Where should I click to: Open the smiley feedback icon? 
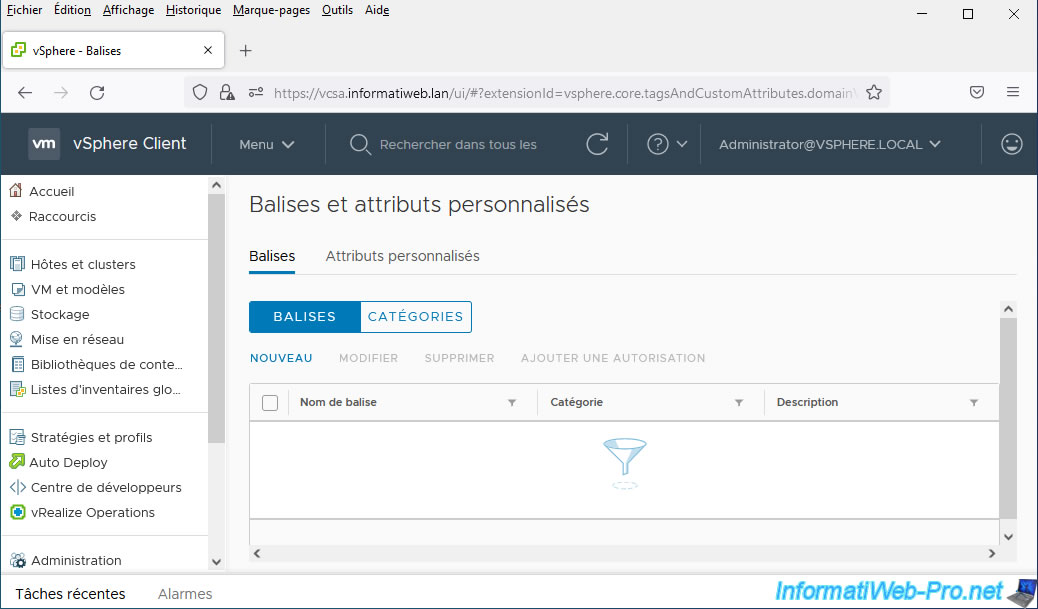point(1011,144)
